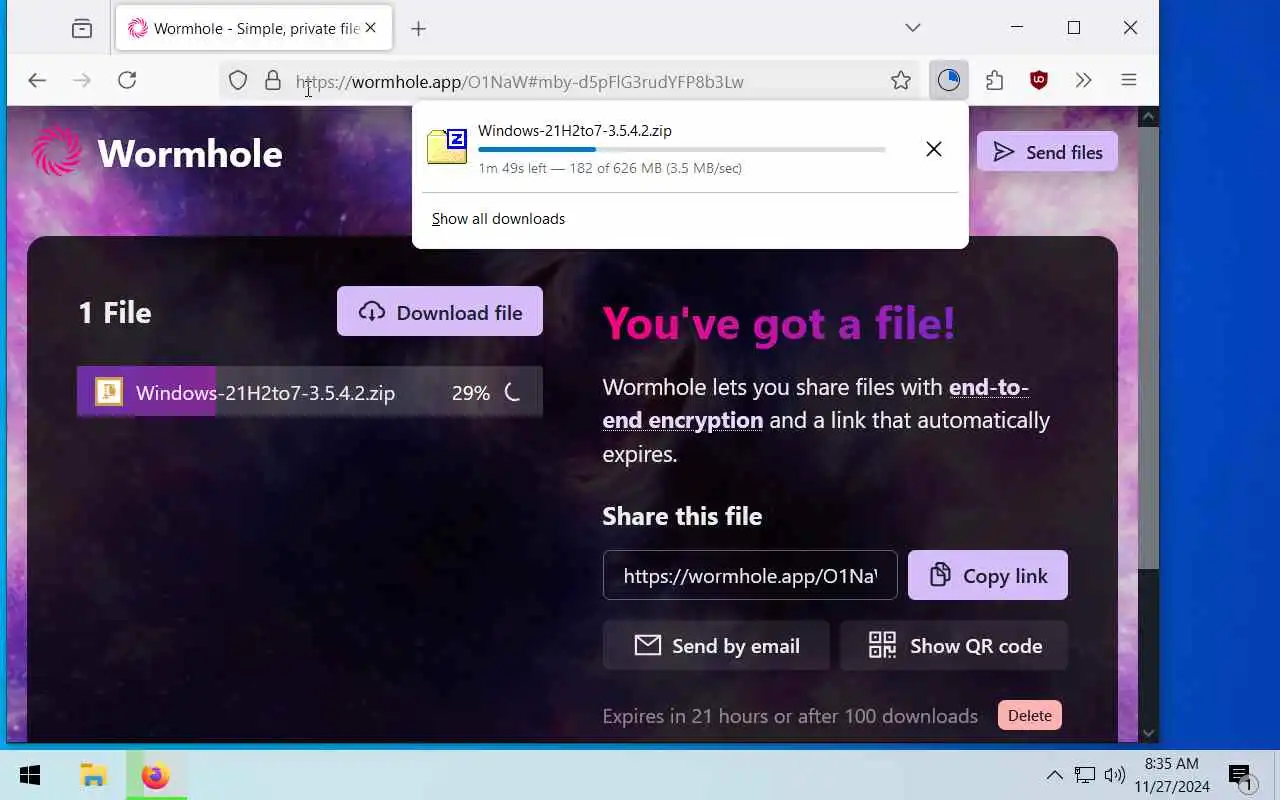Go back to previous page
The height and width of the screenshot is (800, 1280).
(37, 80)
